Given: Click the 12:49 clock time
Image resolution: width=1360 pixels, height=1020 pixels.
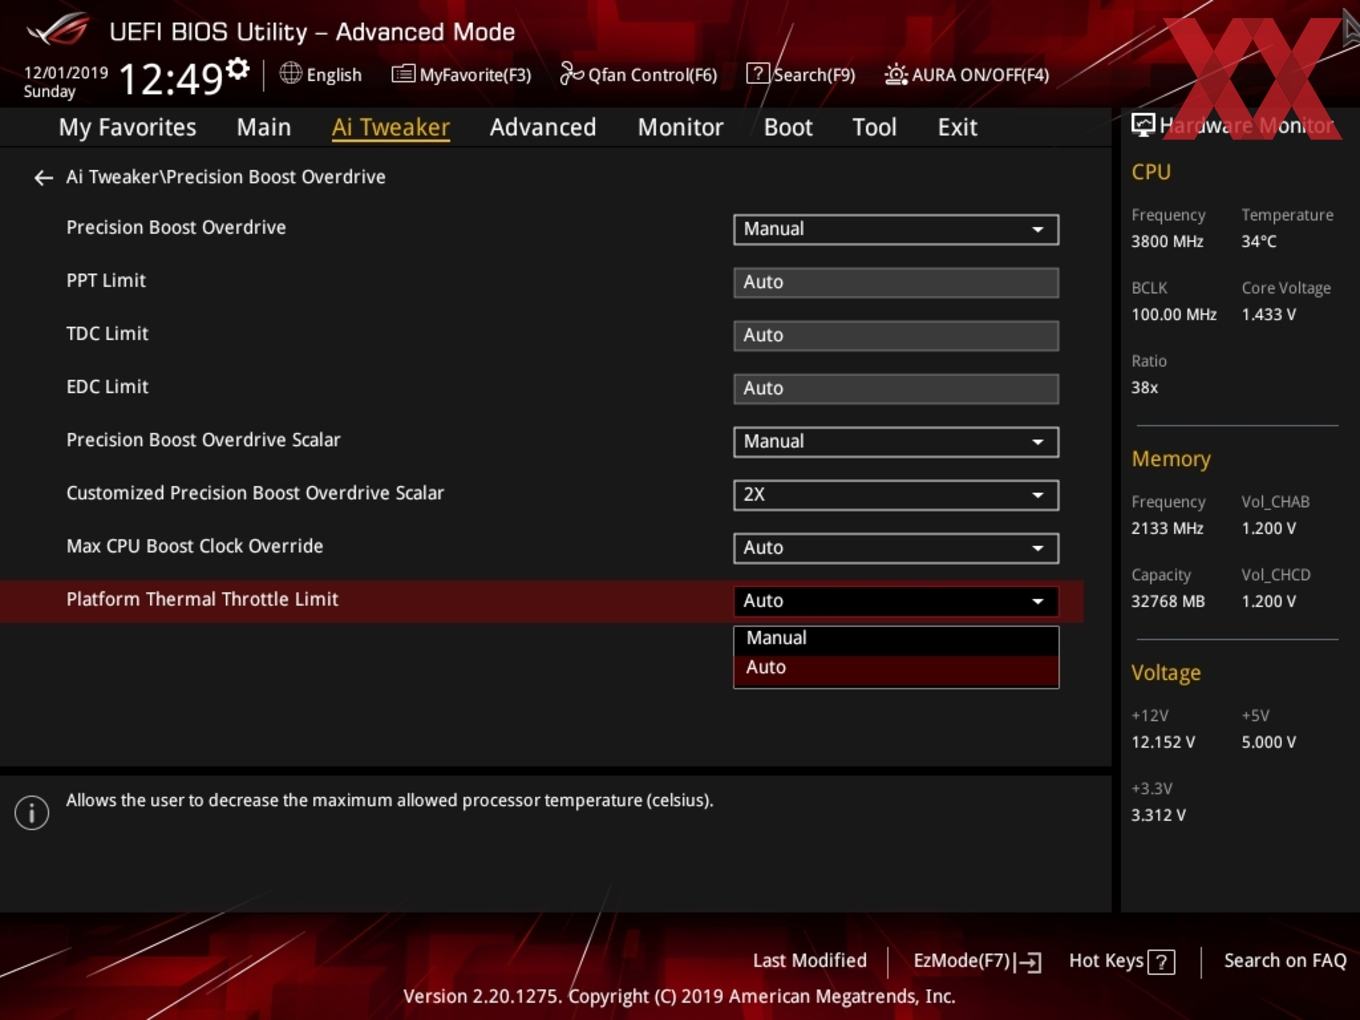Looking at the screenshot, I should [170, 78].
